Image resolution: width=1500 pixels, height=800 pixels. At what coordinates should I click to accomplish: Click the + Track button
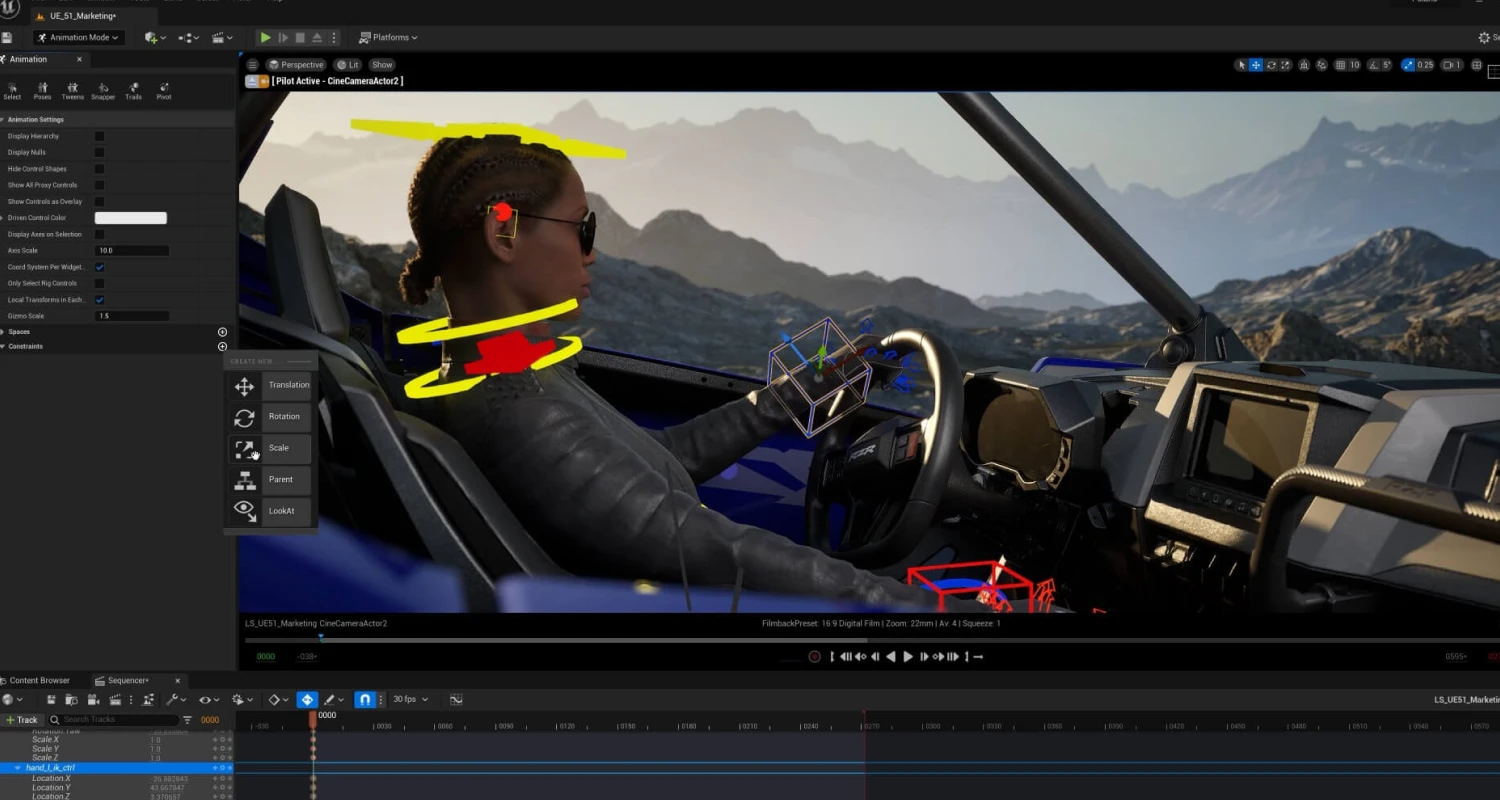[20, 719]
